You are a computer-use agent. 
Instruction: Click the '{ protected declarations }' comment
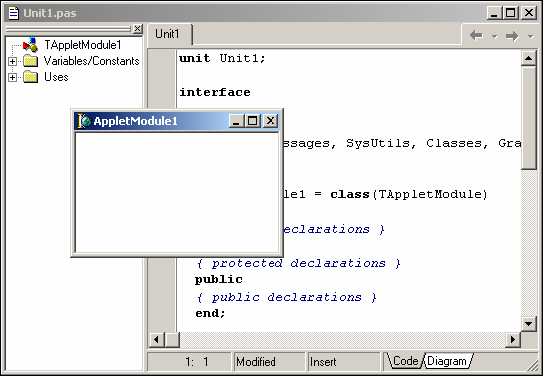point(299,263)
